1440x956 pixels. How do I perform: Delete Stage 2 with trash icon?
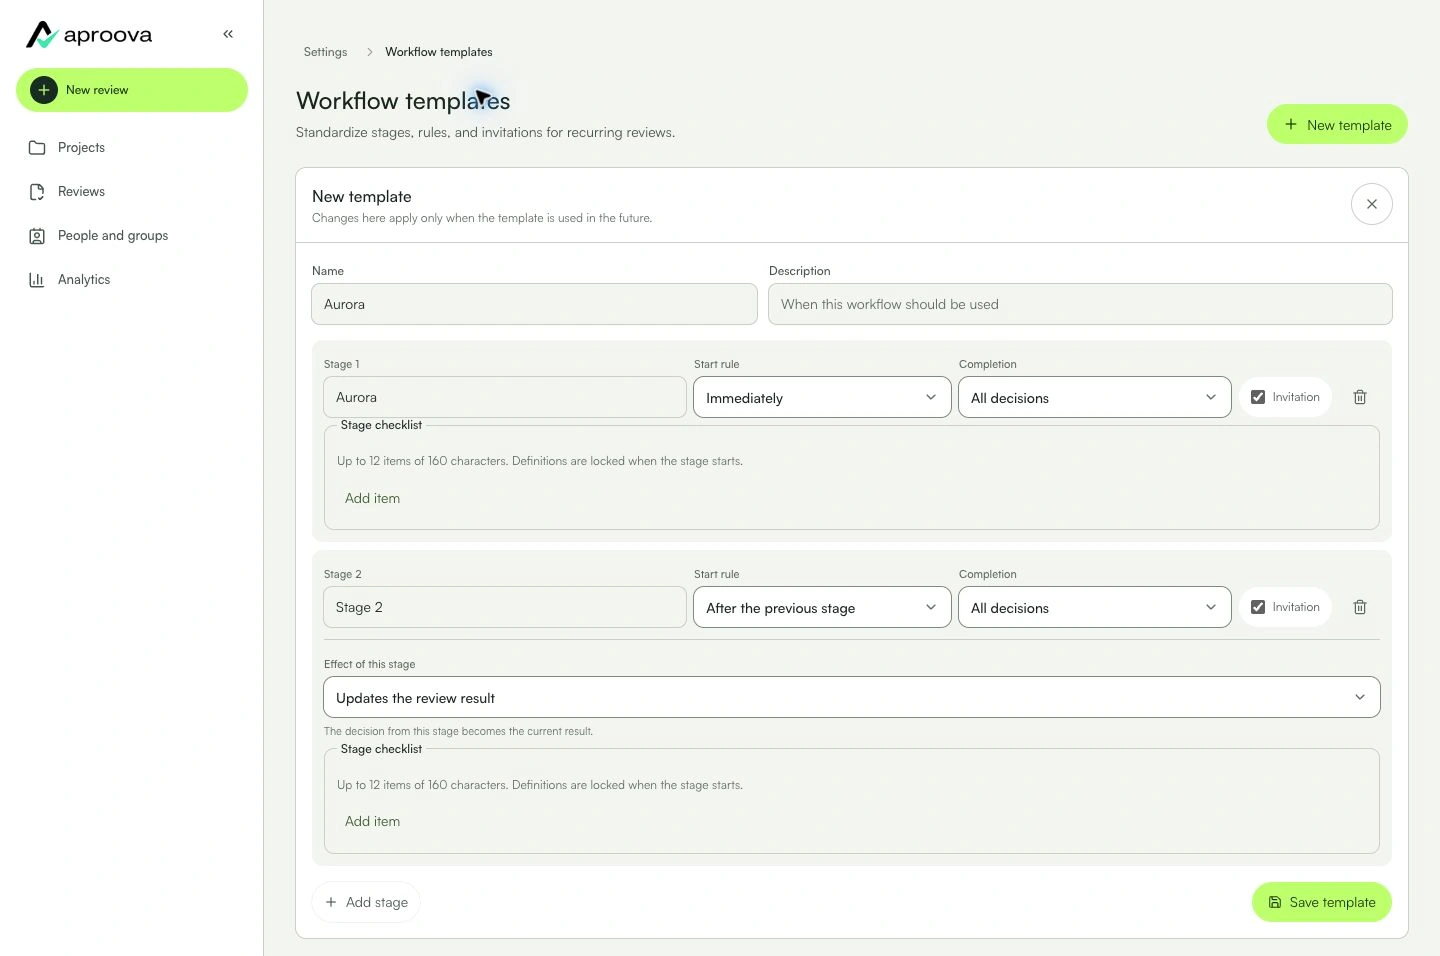(1360, 607)
